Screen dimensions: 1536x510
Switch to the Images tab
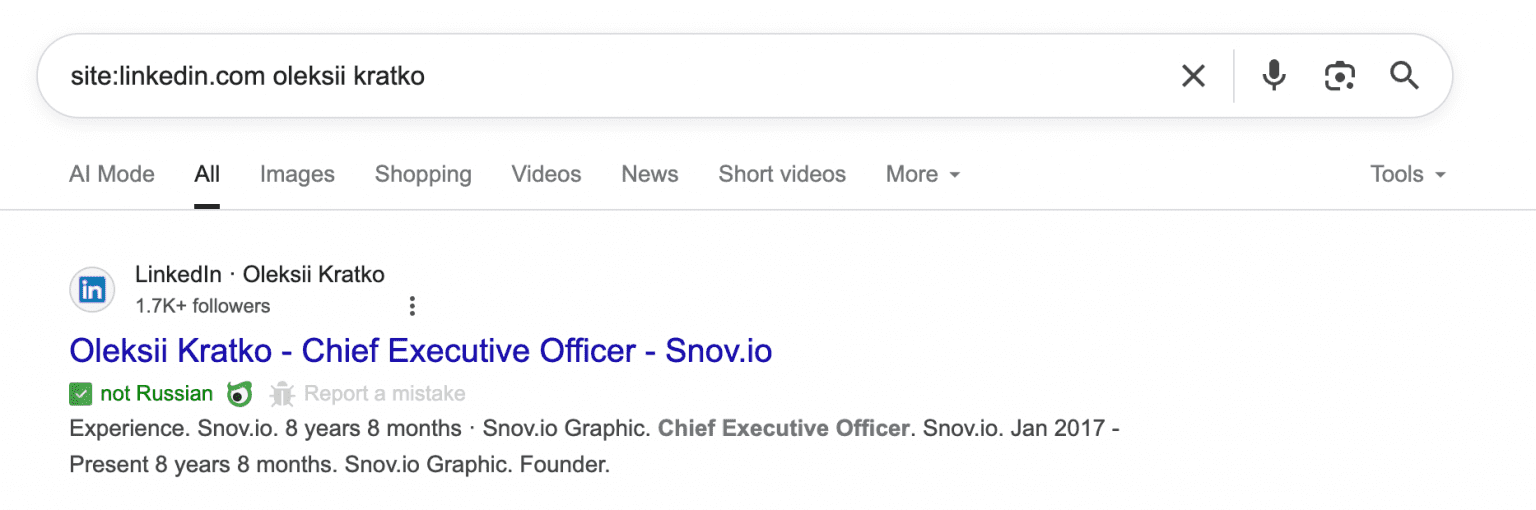pyautogui.click(x=297, y=174)
